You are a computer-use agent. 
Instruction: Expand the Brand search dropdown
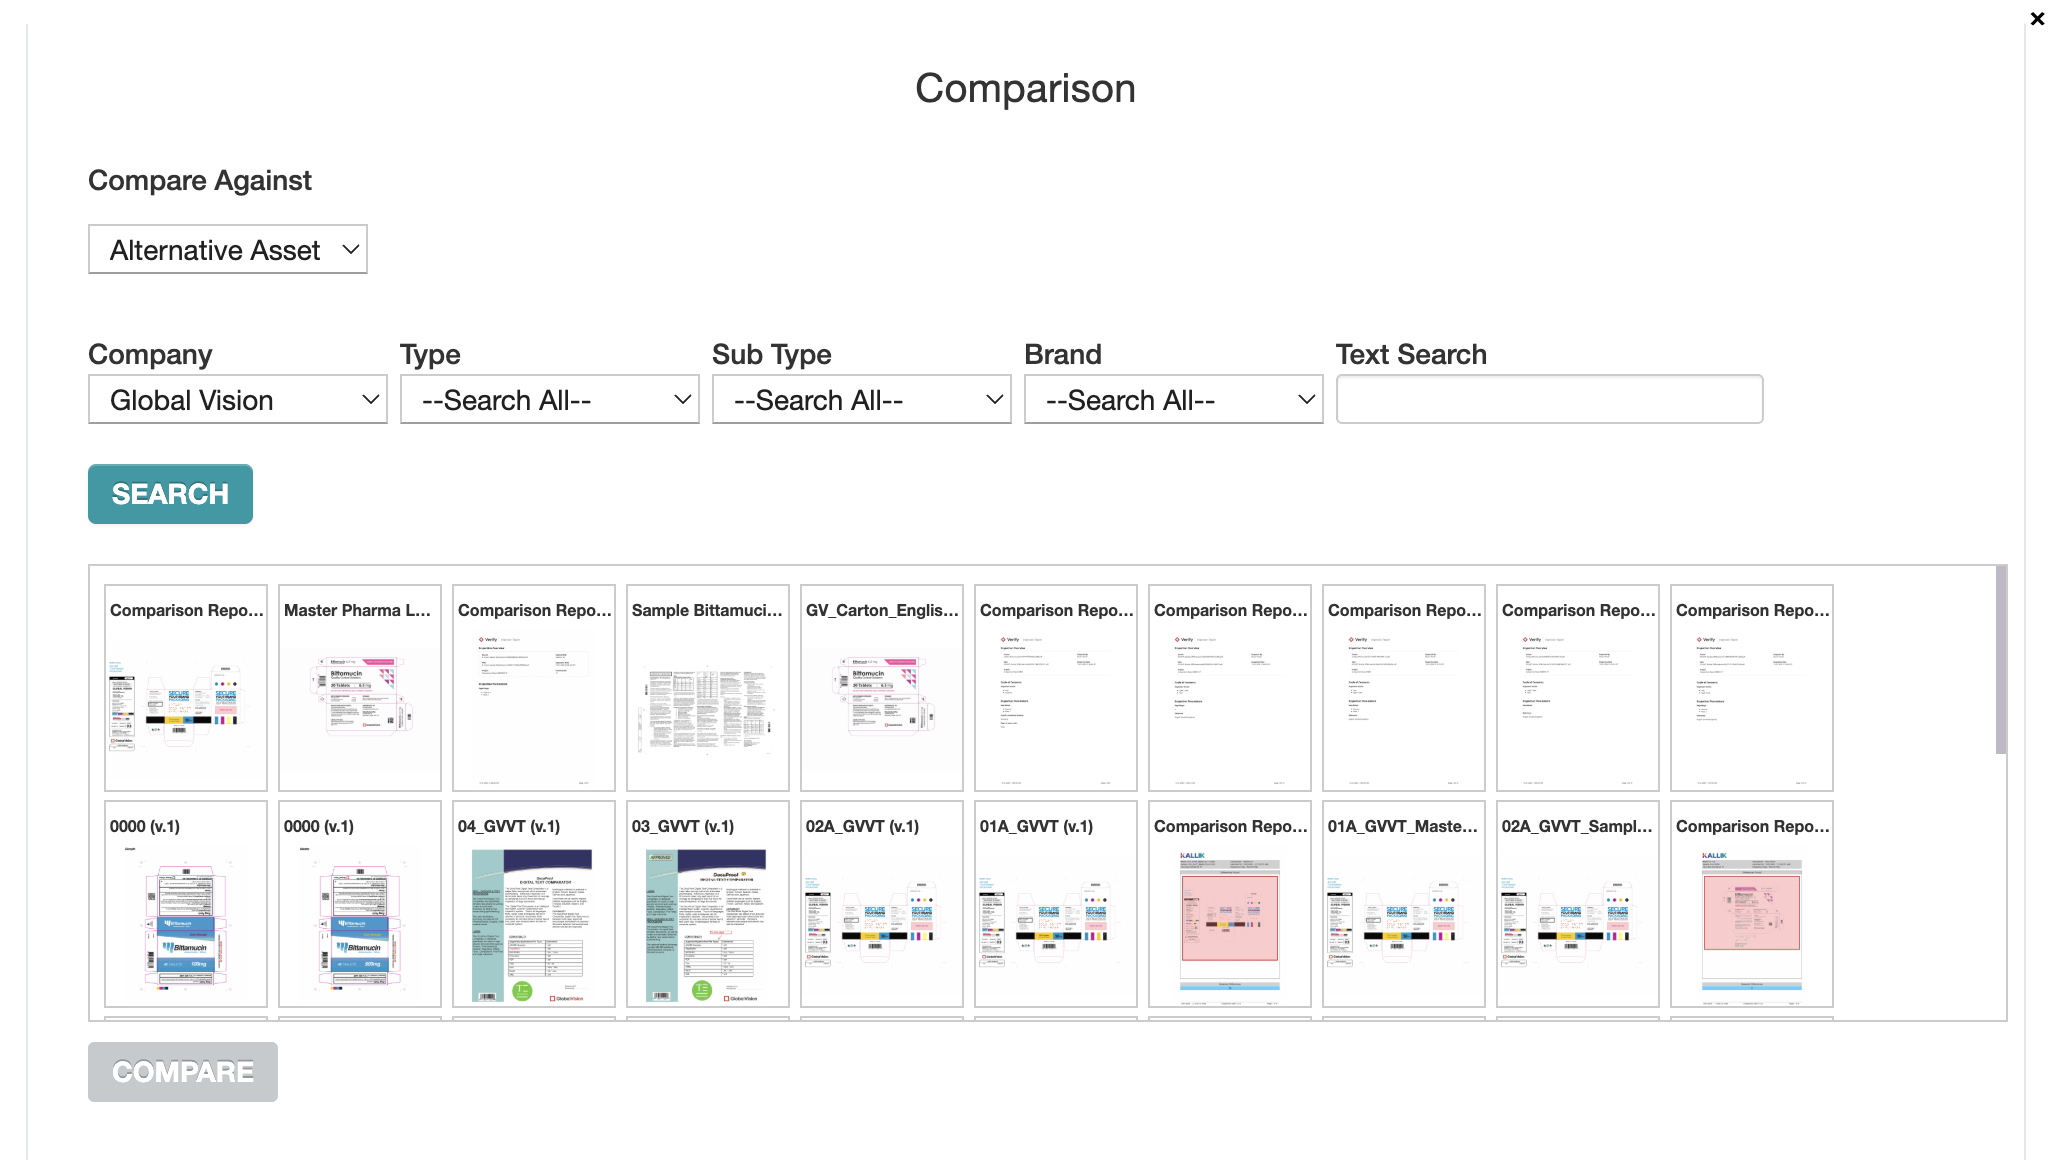point(1174,401)
